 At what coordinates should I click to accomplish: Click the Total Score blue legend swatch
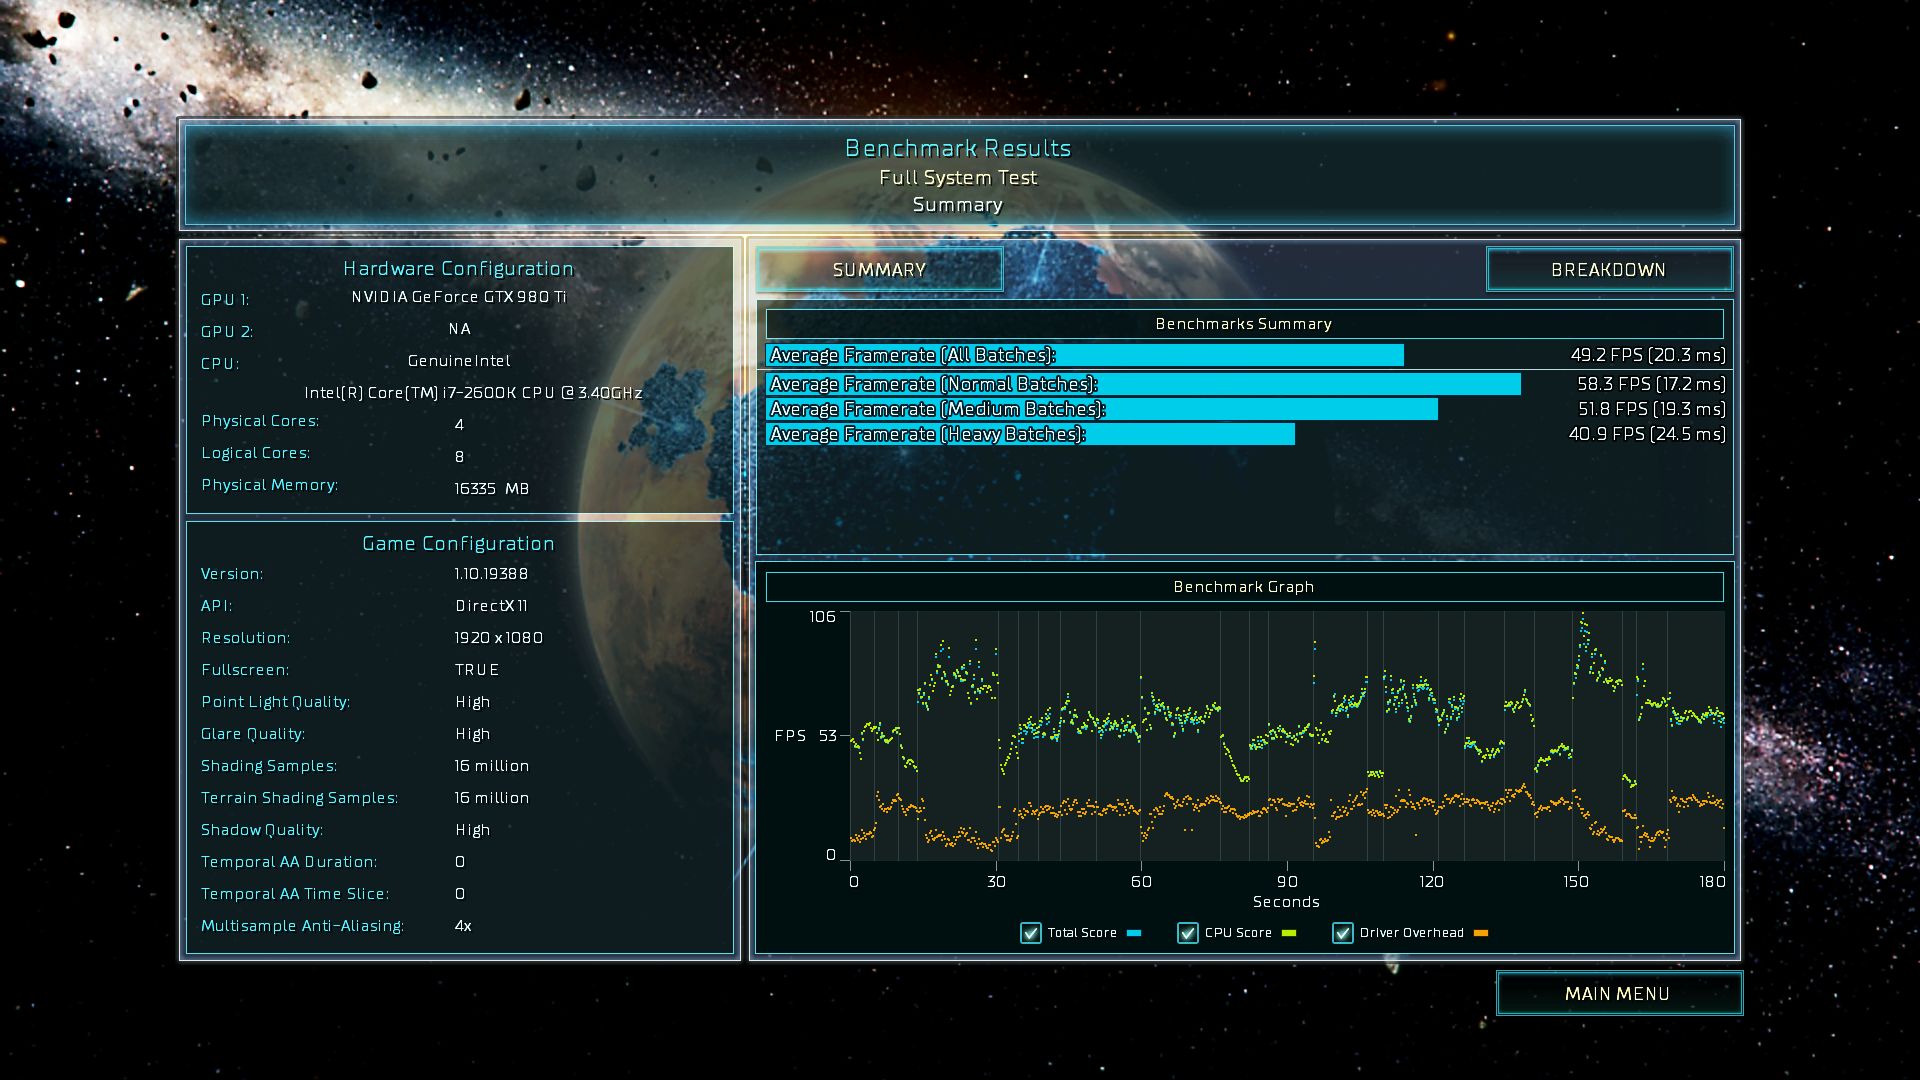pos(1134,933)
